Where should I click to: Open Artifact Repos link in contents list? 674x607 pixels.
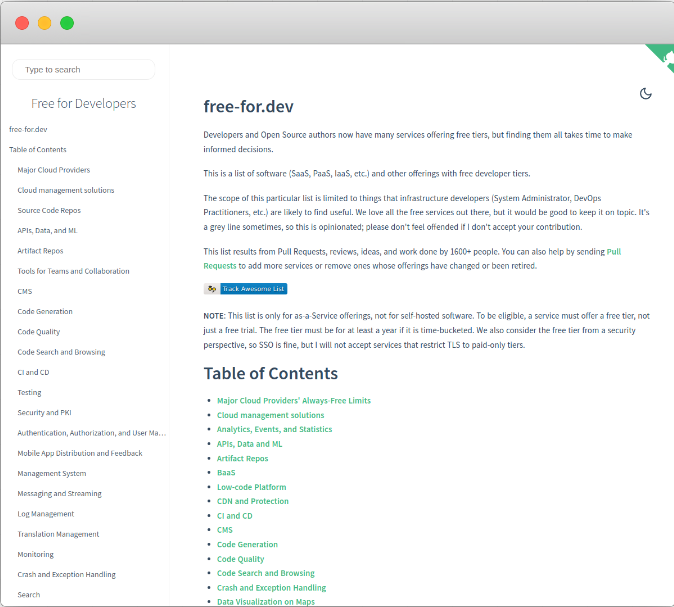point(242,459)
